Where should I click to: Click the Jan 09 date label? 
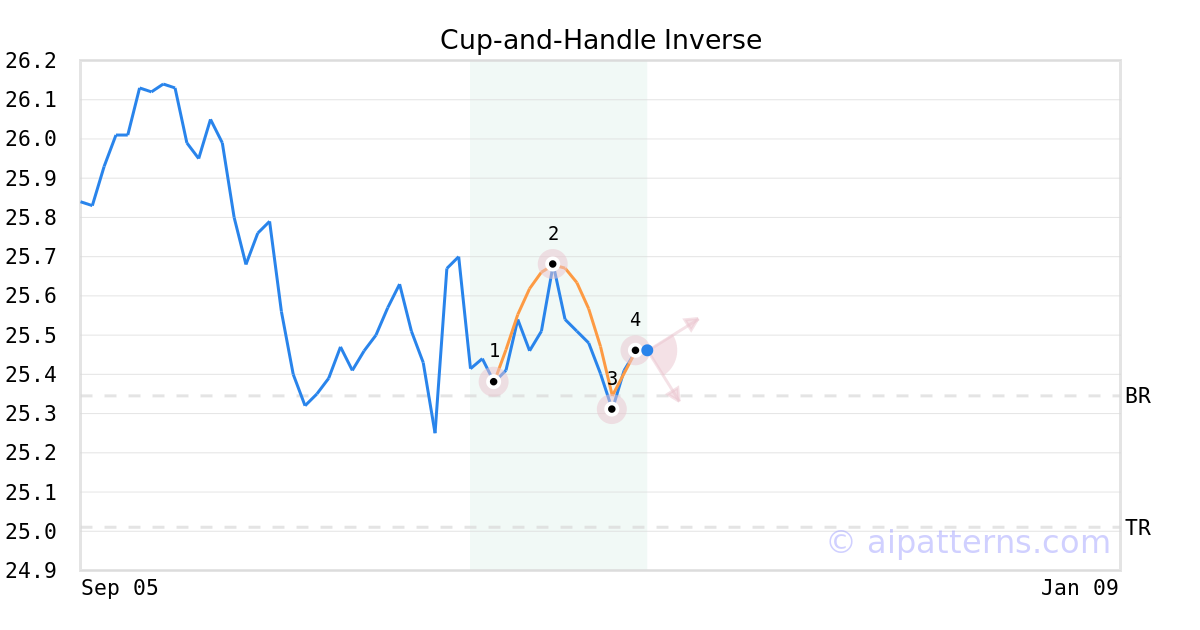[1079, 588]
